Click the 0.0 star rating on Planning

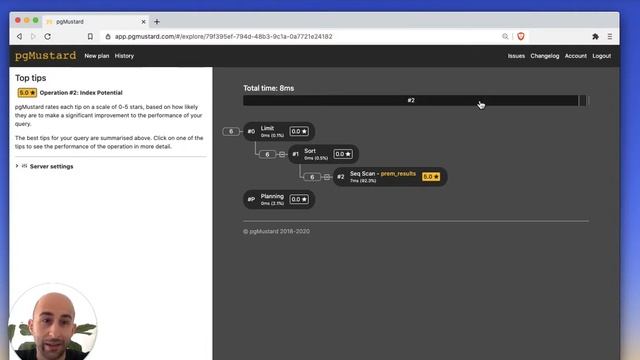click(x=299, y=199)
